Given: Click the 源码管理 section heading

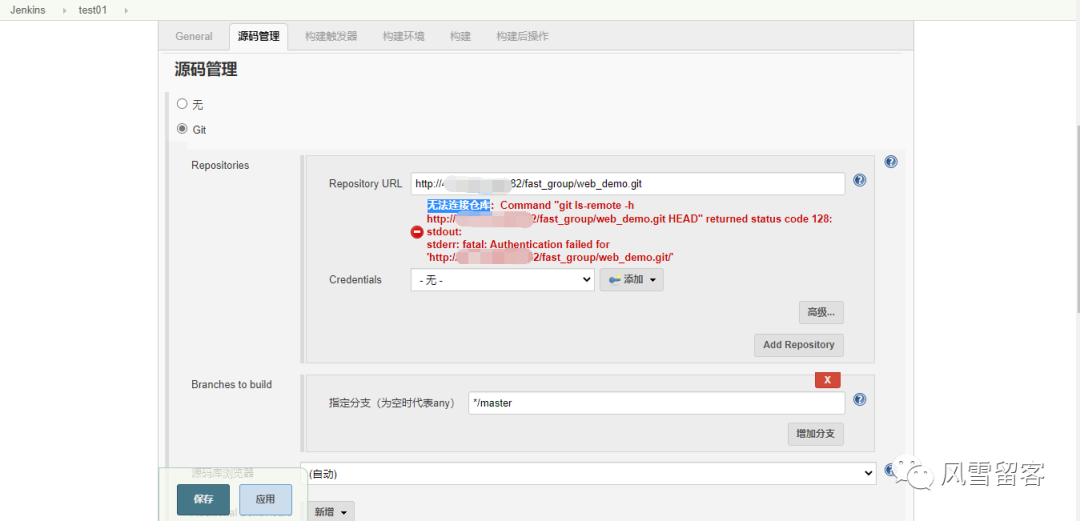Looking at the screenshot, I should coord(206,69).
